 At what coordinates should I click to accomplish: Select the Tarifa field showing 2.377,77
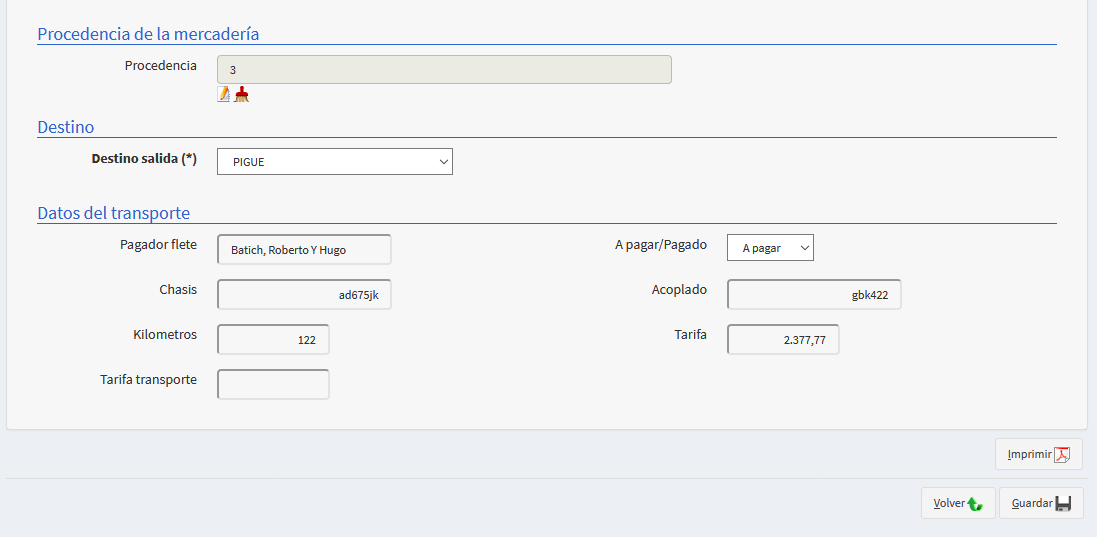click(783, 340)
